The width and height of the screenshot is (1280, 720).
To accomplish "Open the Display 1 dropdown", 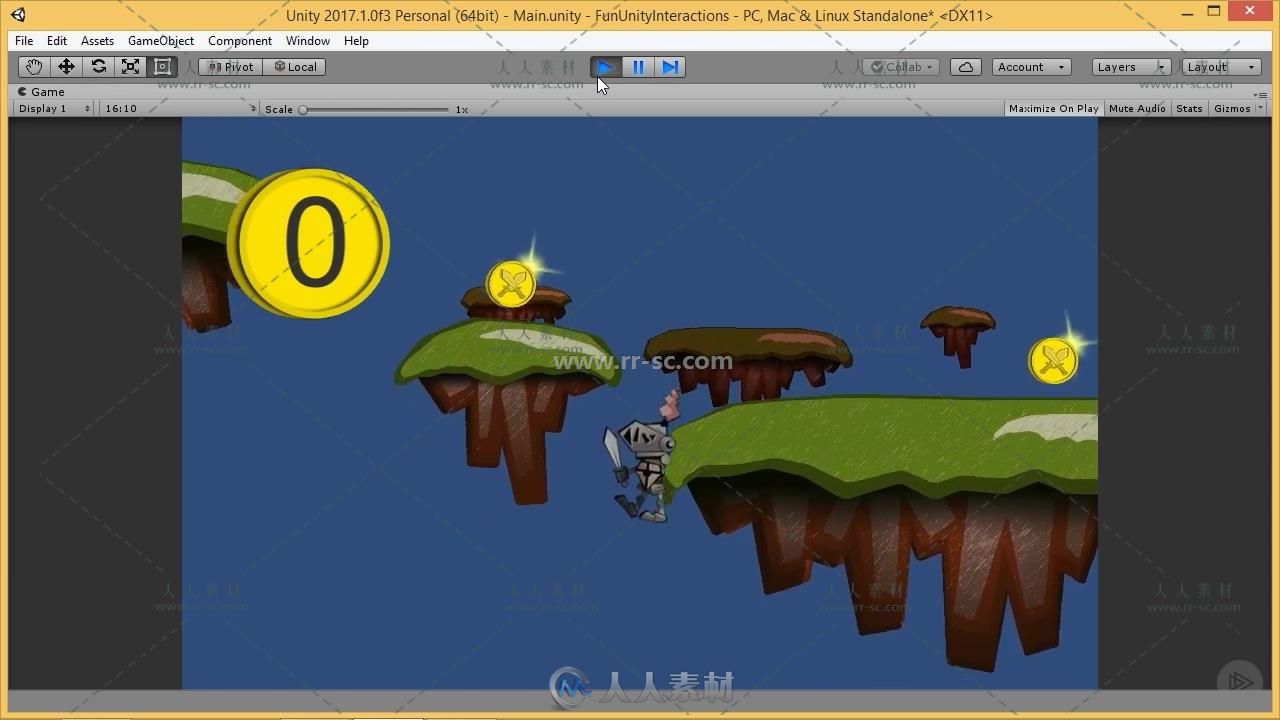I will (x=55, y=108).
